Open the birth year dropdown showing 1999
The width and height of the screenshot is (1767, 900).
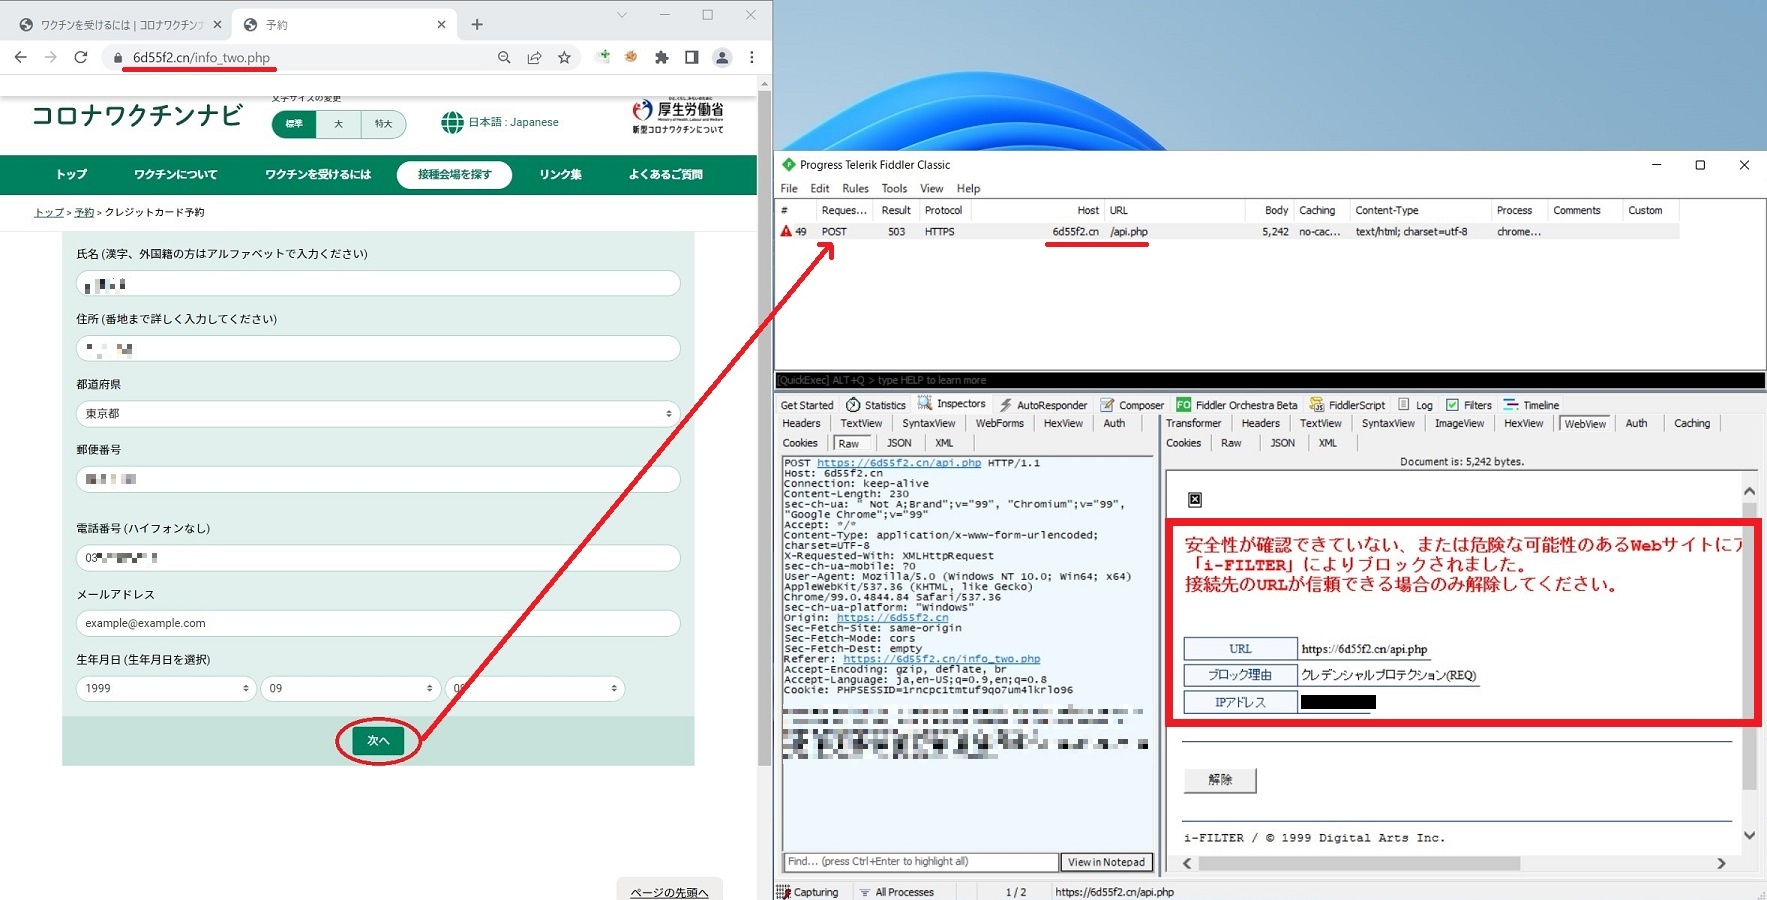[166, 689]
